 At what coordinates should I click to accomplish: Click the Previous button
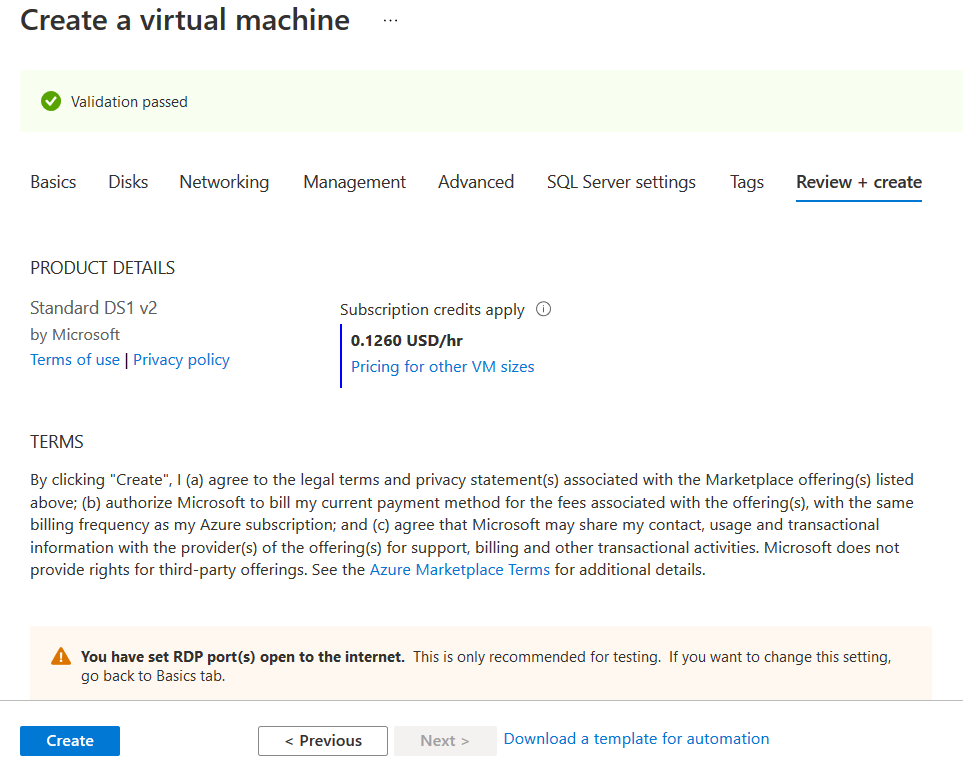click(x=323, y=741)
